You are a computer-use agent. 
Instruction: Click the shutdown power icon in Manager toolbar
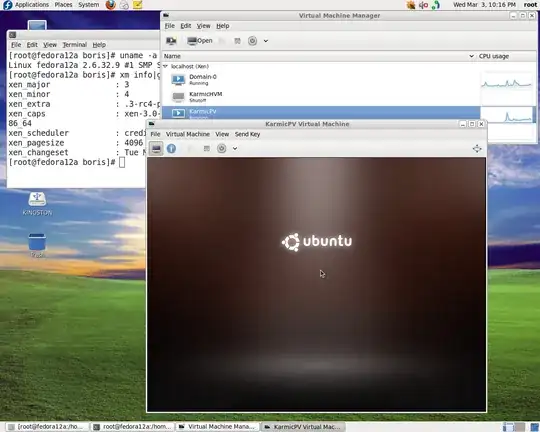click(x=252, y=41)
